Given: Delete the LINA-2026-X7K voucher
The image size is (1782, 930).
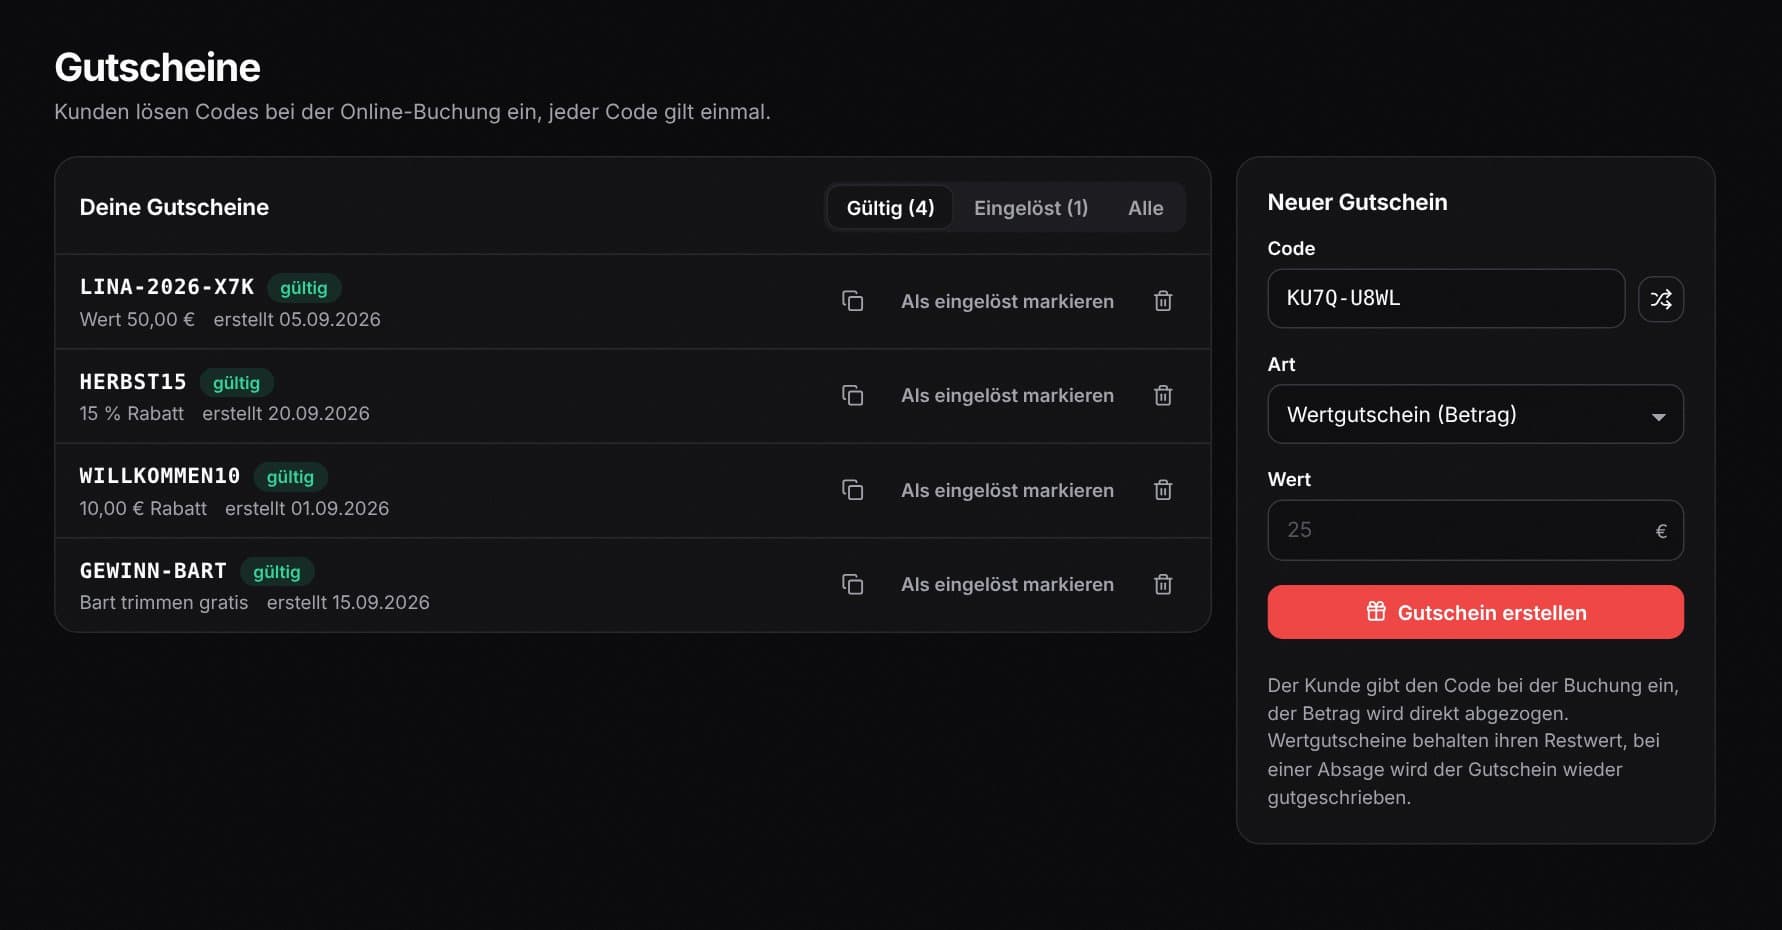Looking at the screenshot, I should [1163, 301].
